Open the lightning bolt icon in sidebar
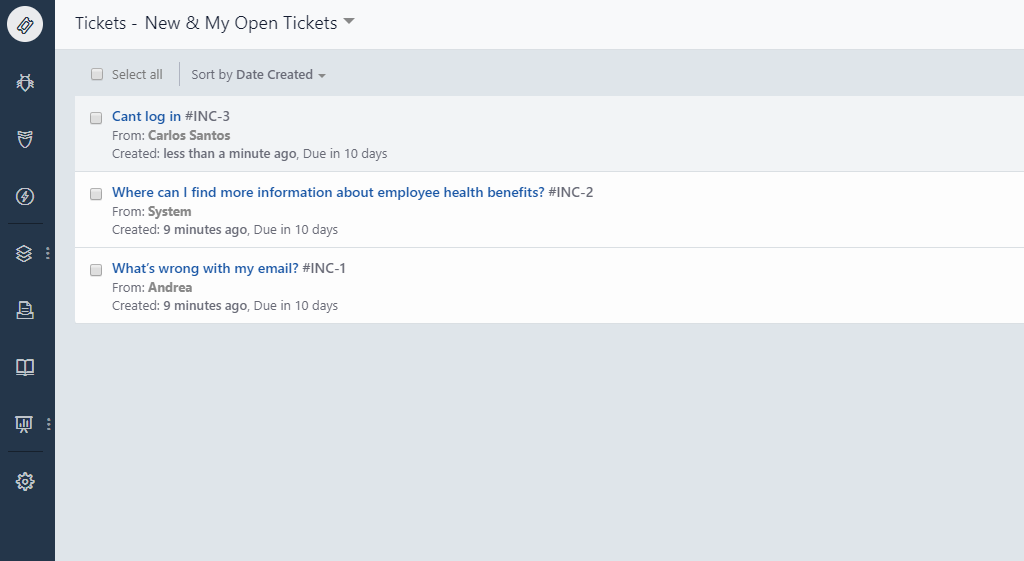 [25, 196]
